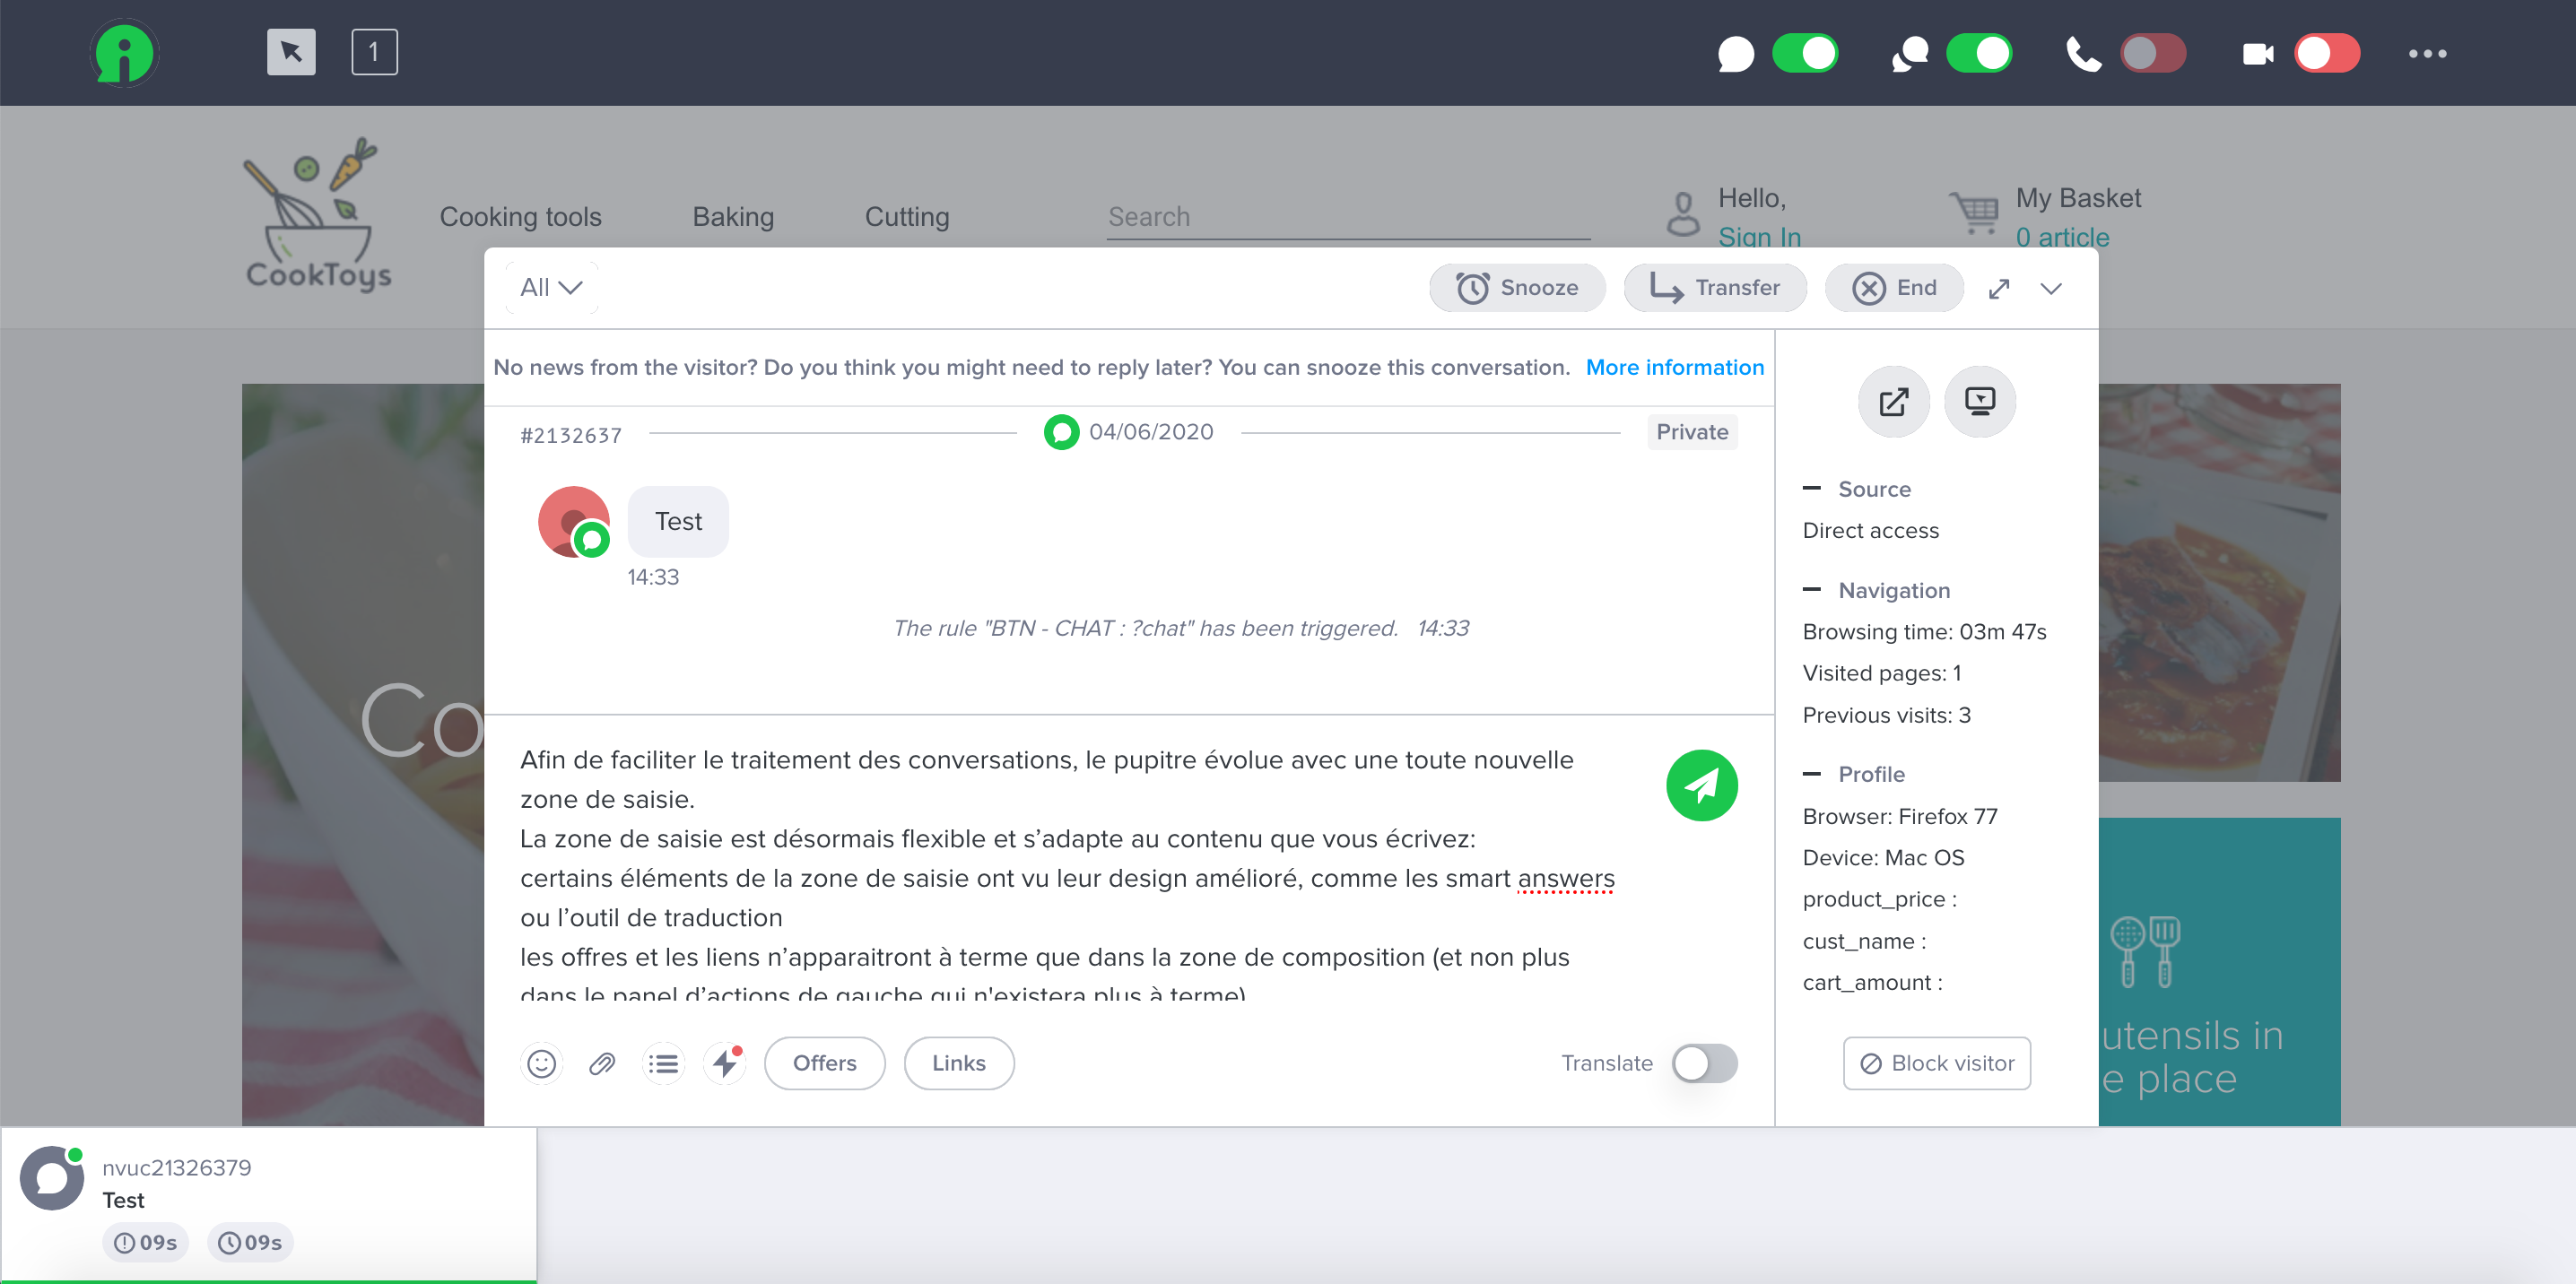2576x1284 pixels.
Task: Toggle chat availability switch
Action: (1805, 53)
